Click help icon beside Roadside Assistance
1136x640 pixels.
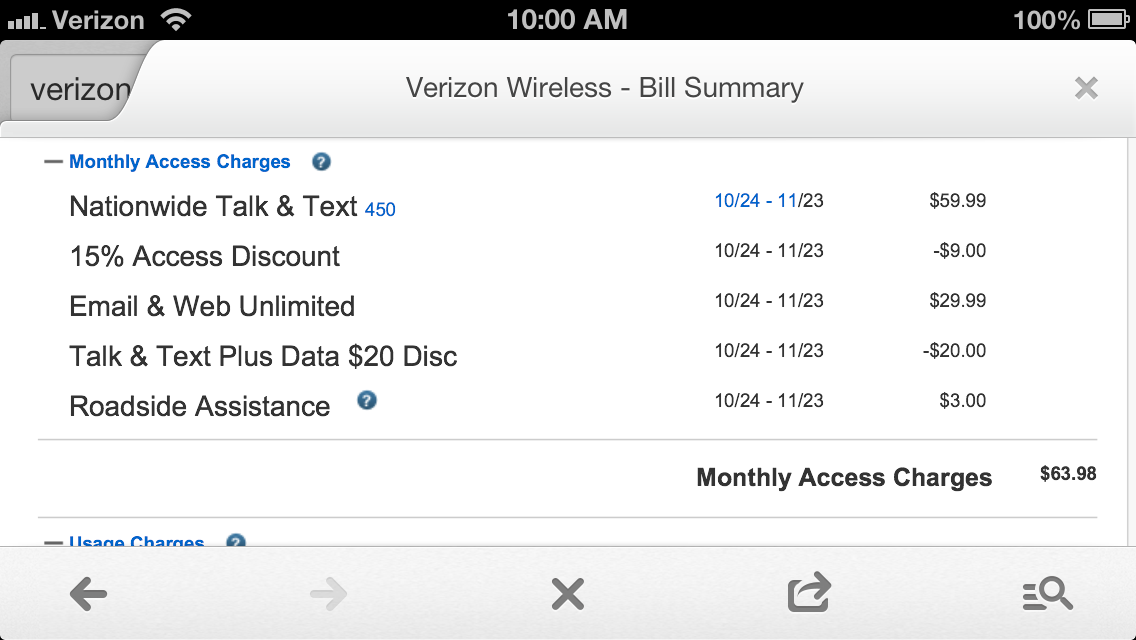tap(367, 400)
